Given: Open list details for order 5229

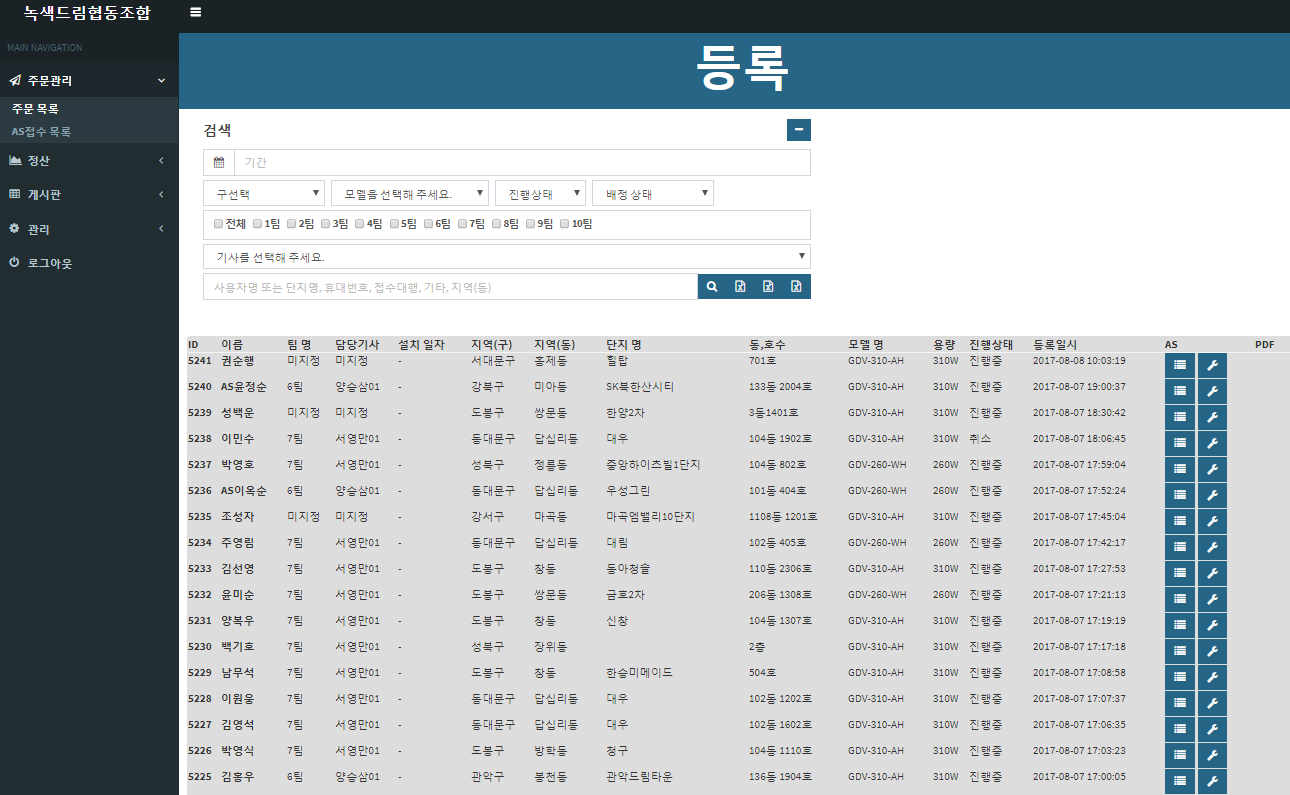Looking at the screenshot, I should (x=1180, y=677).
